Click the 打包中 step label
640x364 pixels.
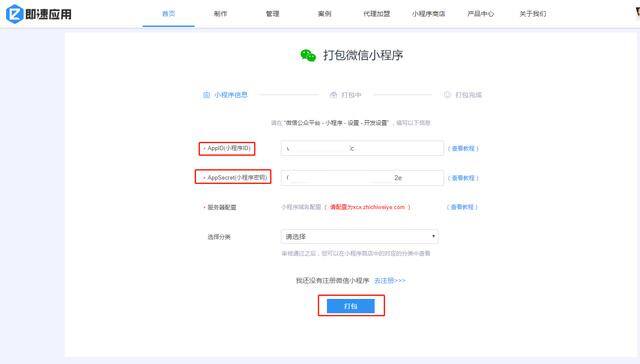click(x=351, y=95)
